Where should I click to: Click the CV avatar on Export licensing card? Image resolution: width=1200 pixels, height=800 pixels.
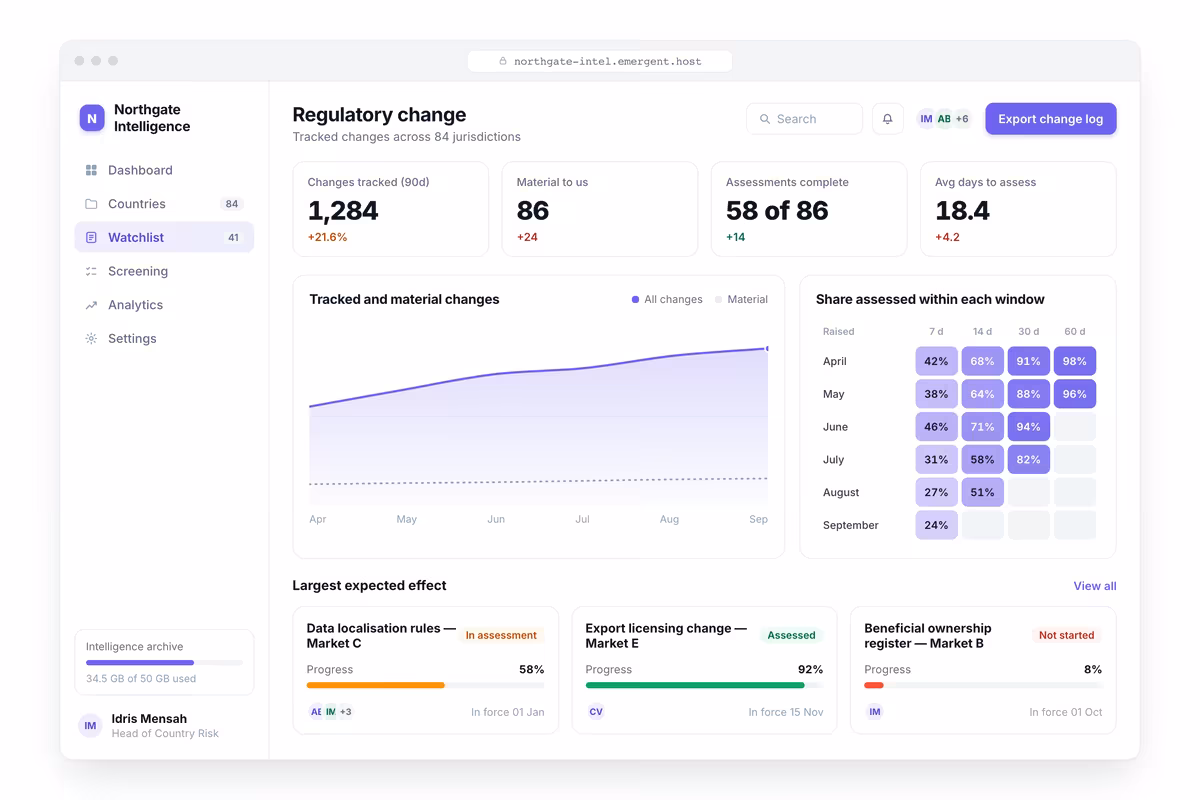tap(596, 712)
